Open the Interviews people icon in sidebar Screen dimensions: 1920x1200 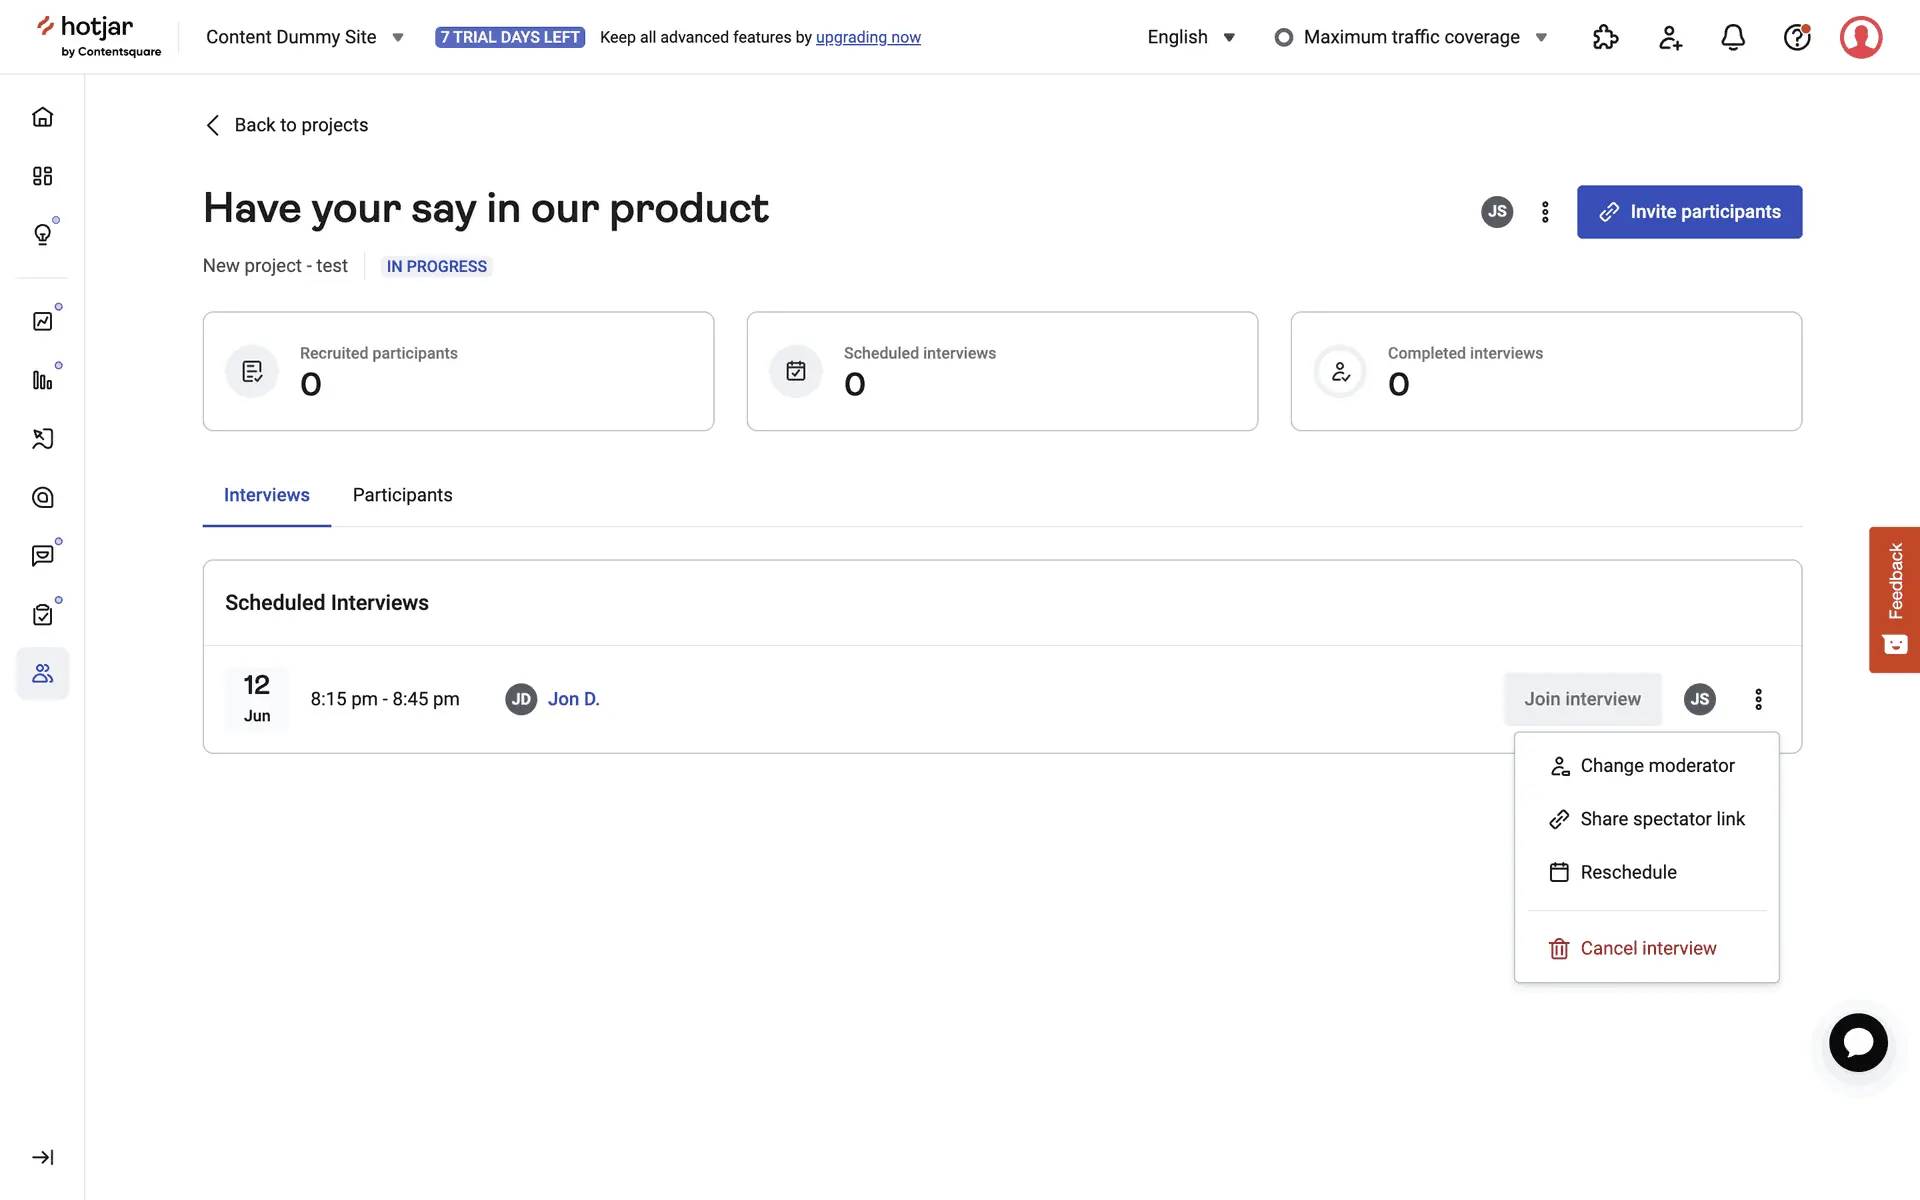[42, 673]
